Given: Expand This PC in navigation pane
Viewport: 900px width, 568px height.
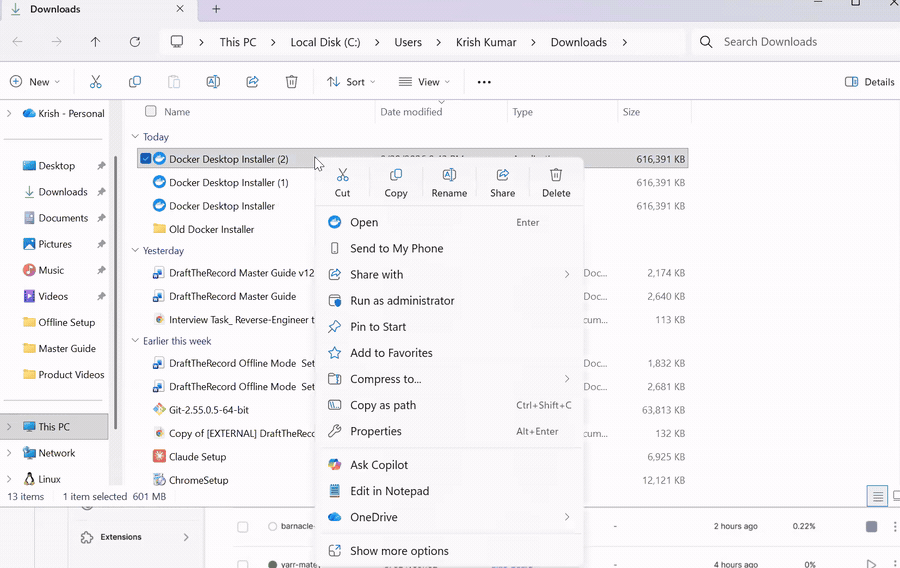Looking at the screenshot, I should [x=9, y=427].
